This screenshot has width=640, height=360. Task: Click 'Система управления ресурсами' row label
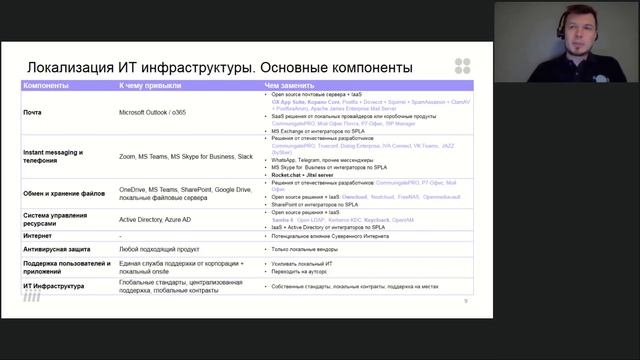(x=55, y=219)
